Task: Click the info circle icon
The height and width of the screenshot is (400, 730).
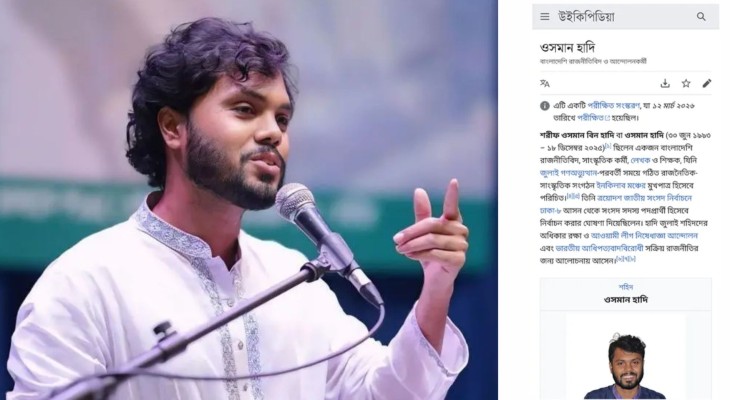Action: 545,106
